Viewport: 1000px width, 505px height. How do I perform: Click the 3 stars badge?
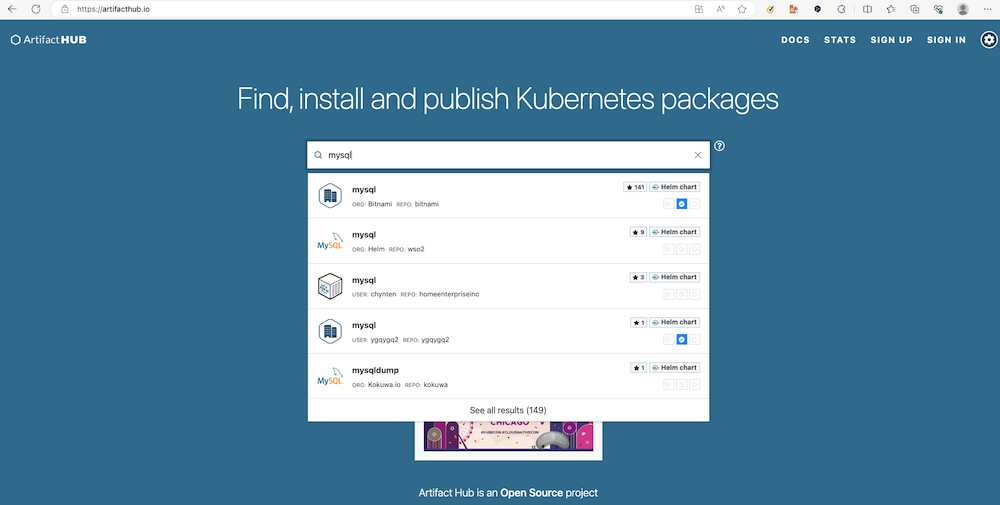coord(638,277)
